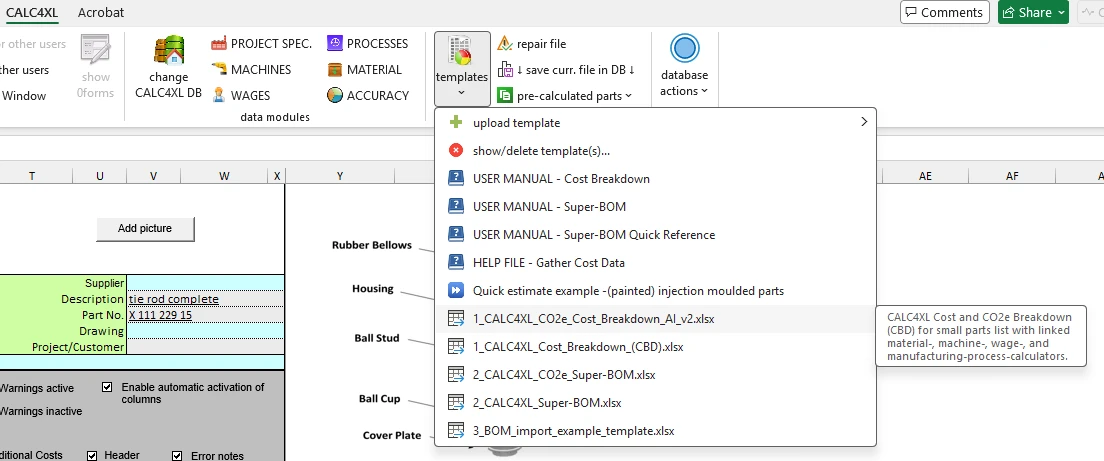Viewport: 1104px width, 461px height.
Task: Click the Add picture button
Action: pyautogui.click(x=145, y=229)
